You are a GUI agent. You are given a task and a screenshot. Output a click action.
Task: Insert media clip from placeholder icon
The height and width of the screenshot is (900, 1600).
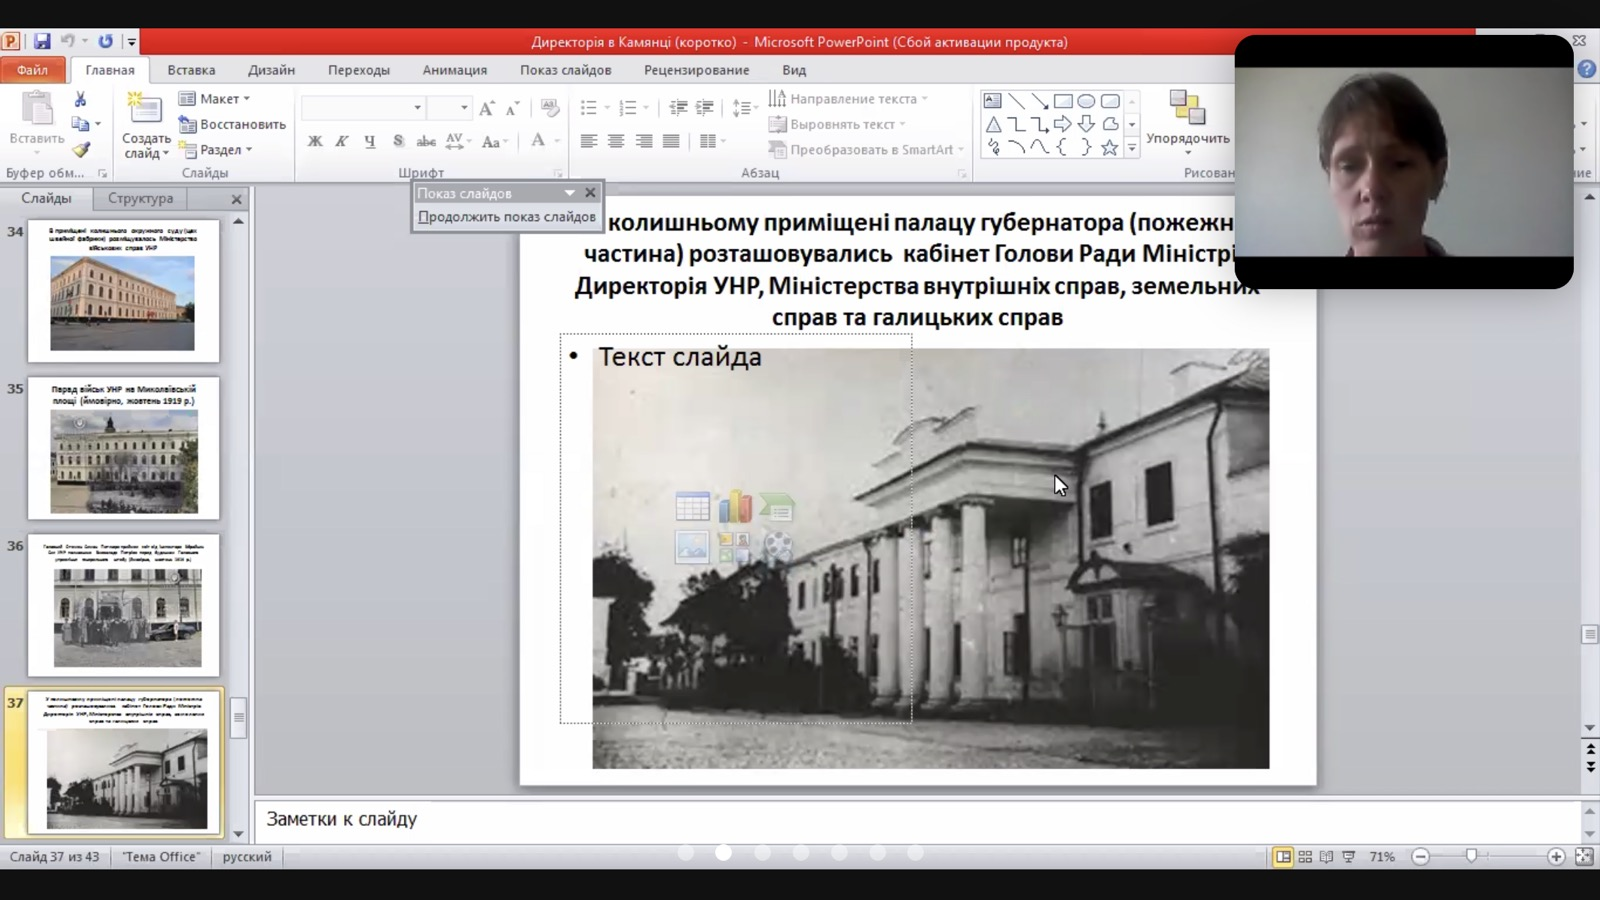[777, 547]
